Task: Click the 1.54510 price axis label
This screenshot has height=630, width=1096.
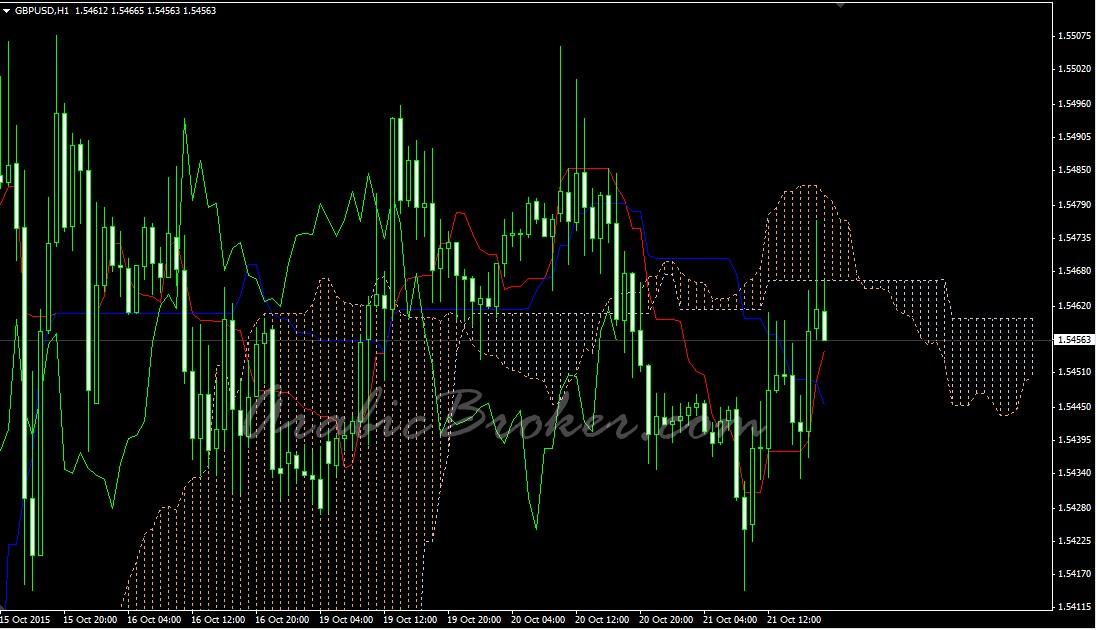Action: (1074, 372)
